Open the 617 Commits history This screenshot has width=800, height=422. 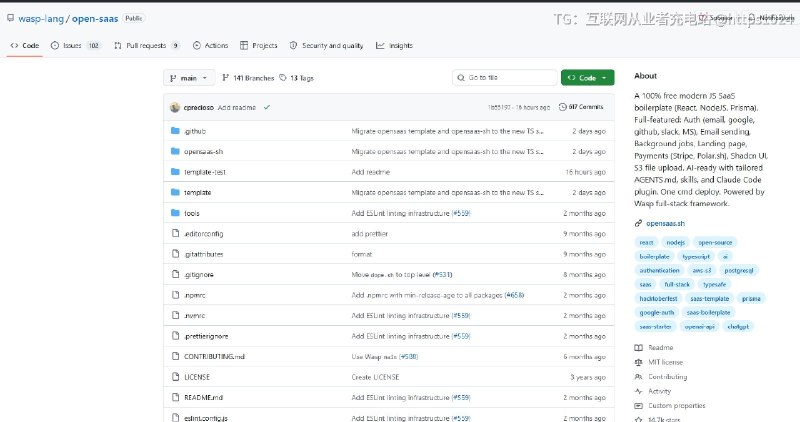pyautogui.click(x=581, y=107)
